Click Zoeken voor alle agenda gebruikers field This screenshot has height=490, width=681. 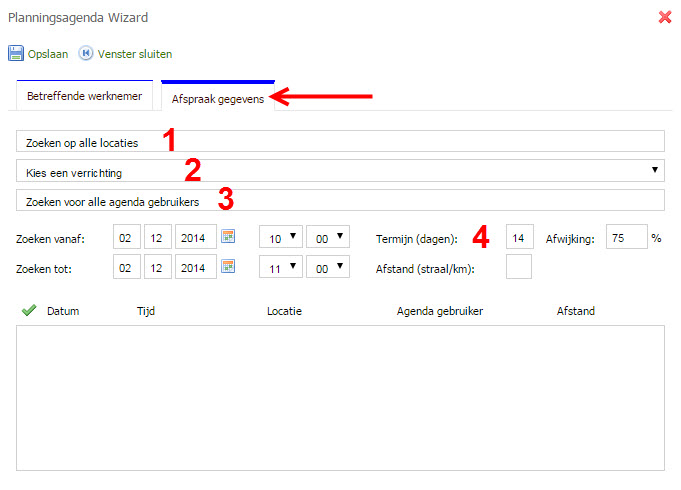[340, 201]
